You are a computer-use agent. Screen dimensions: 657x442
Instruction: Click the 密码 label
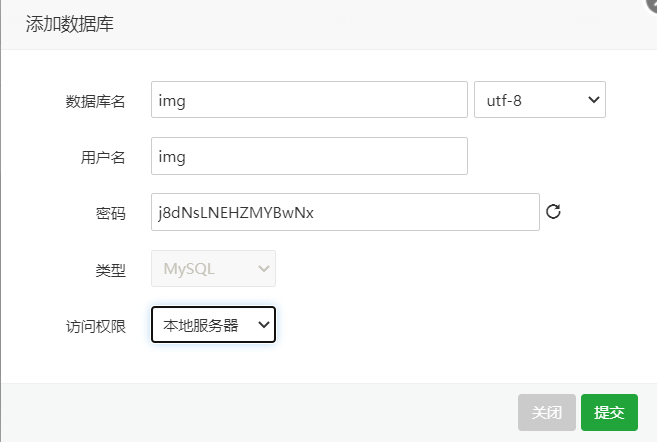(x=111, y=214)
